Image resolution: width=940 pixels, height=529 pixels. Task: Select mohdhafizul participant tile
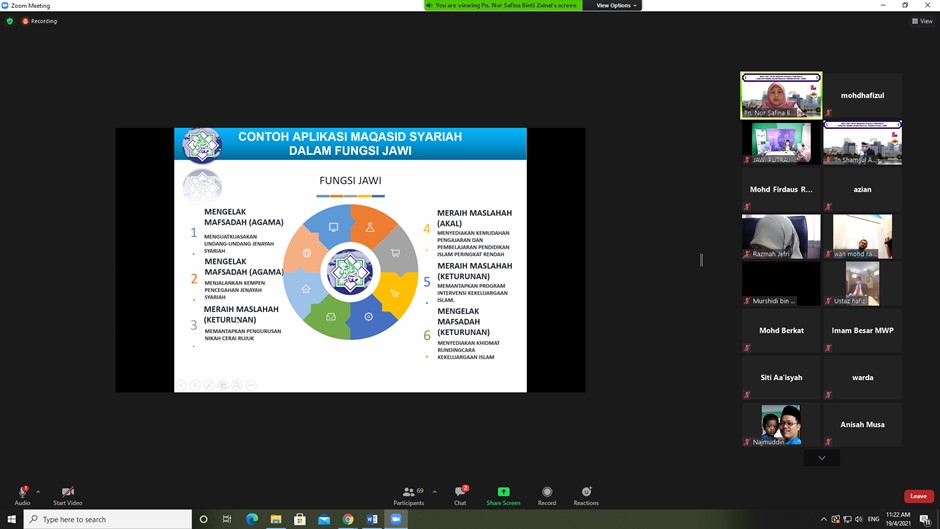click(x=862, y=95)
